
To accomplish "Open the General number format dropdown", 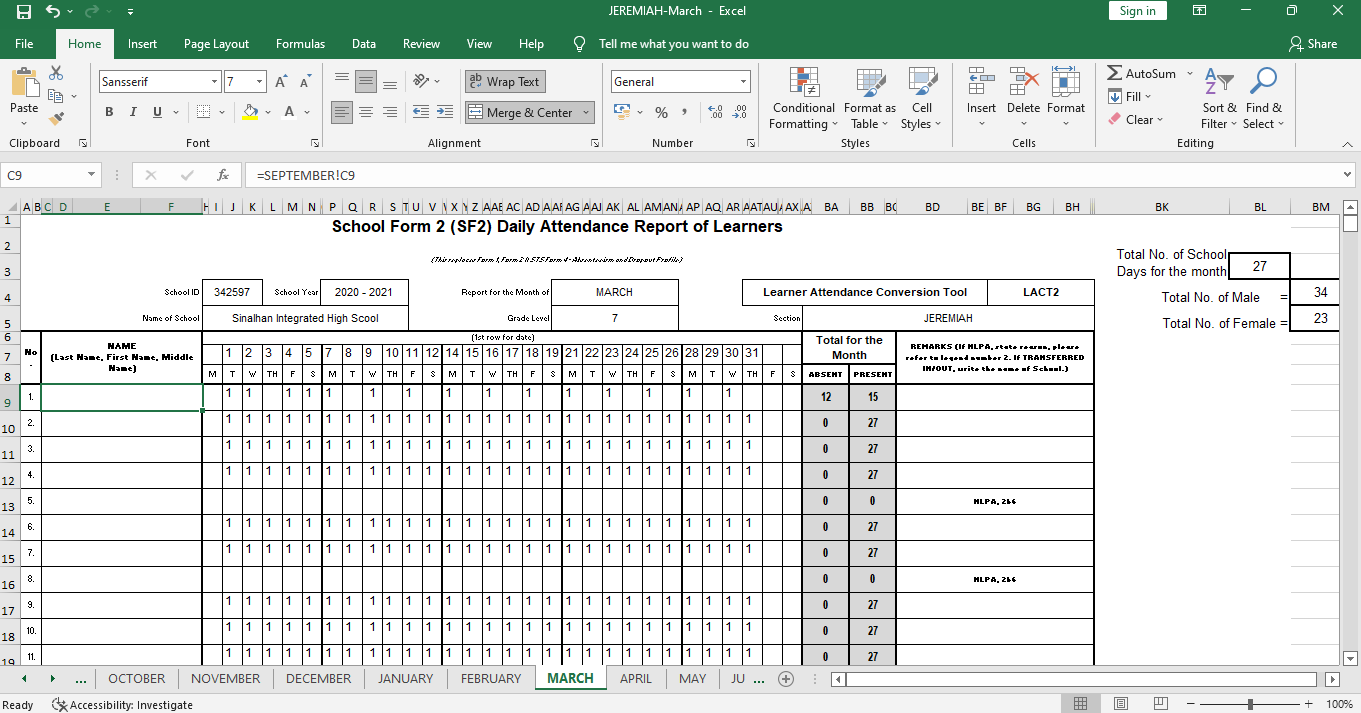I will tap(743, 82).
